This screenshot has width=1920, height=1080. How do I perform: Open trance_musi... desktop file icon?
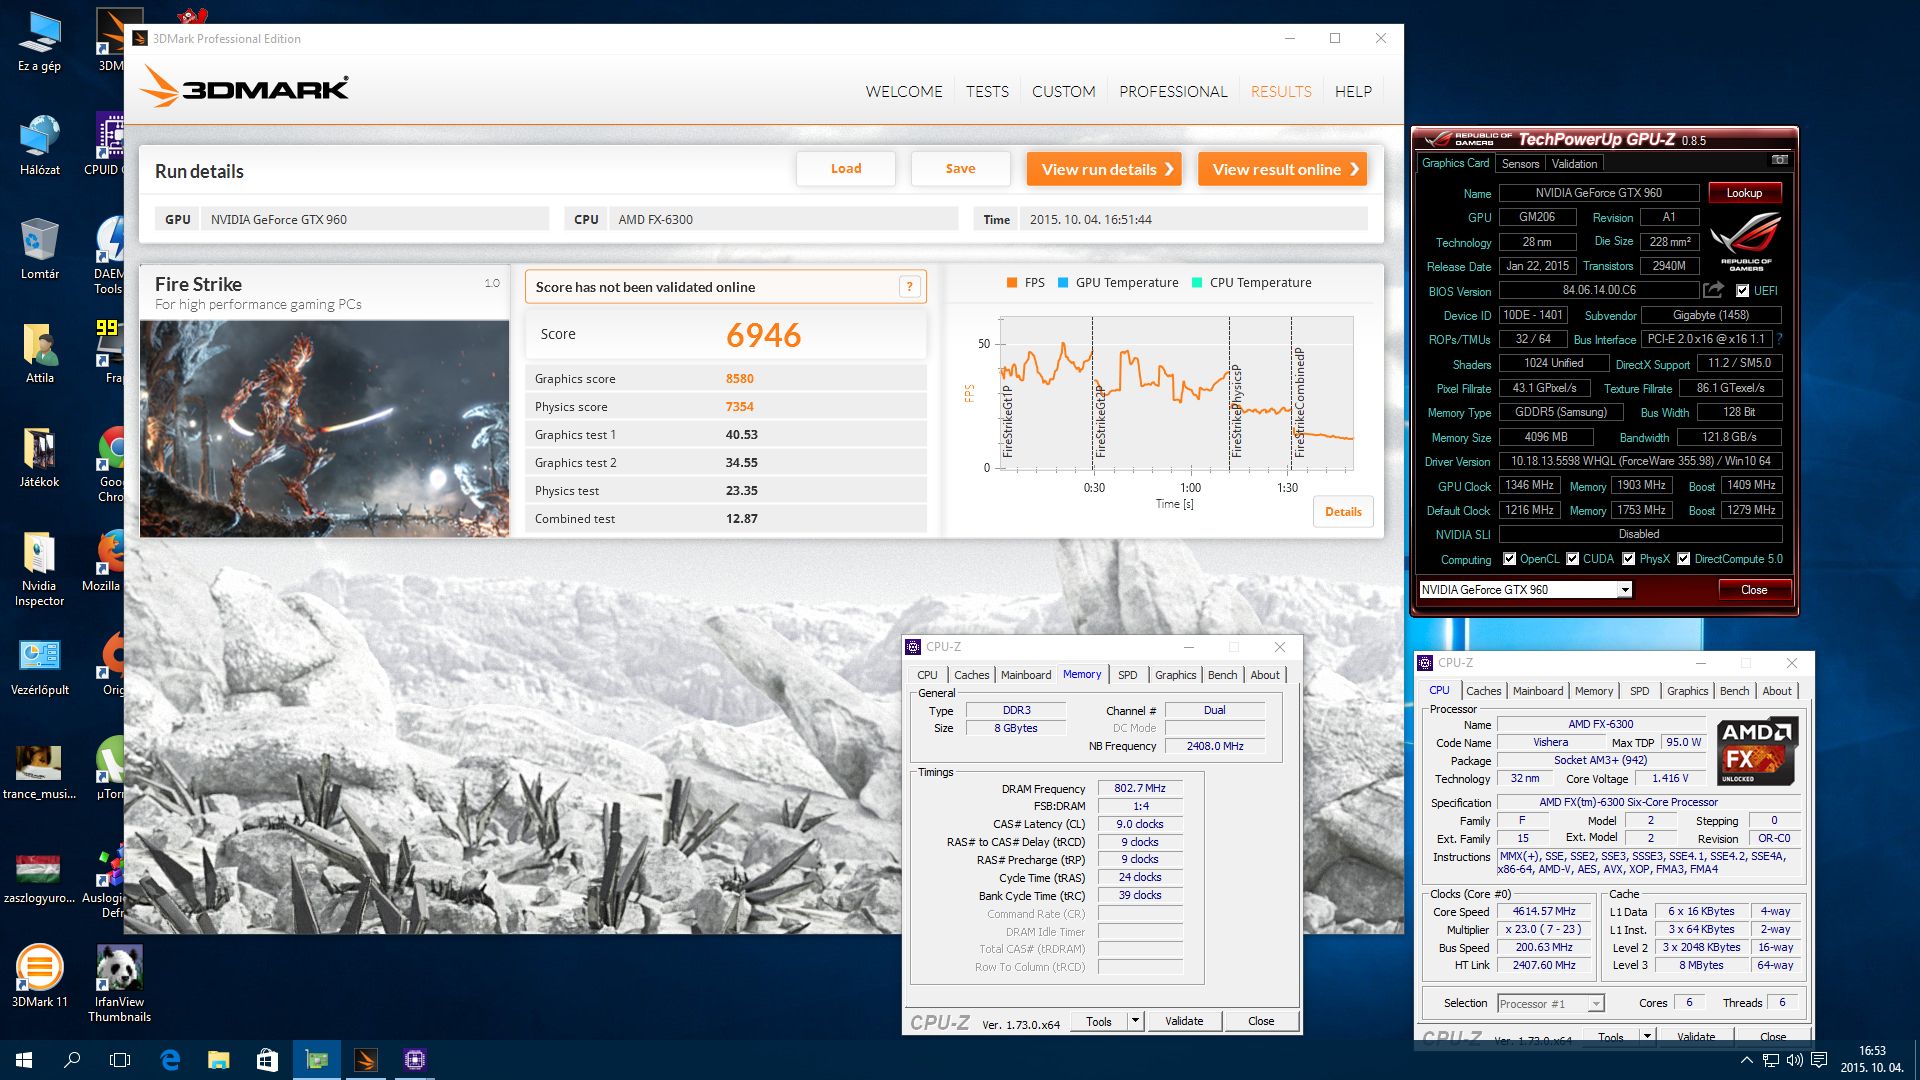pos(39,770)
